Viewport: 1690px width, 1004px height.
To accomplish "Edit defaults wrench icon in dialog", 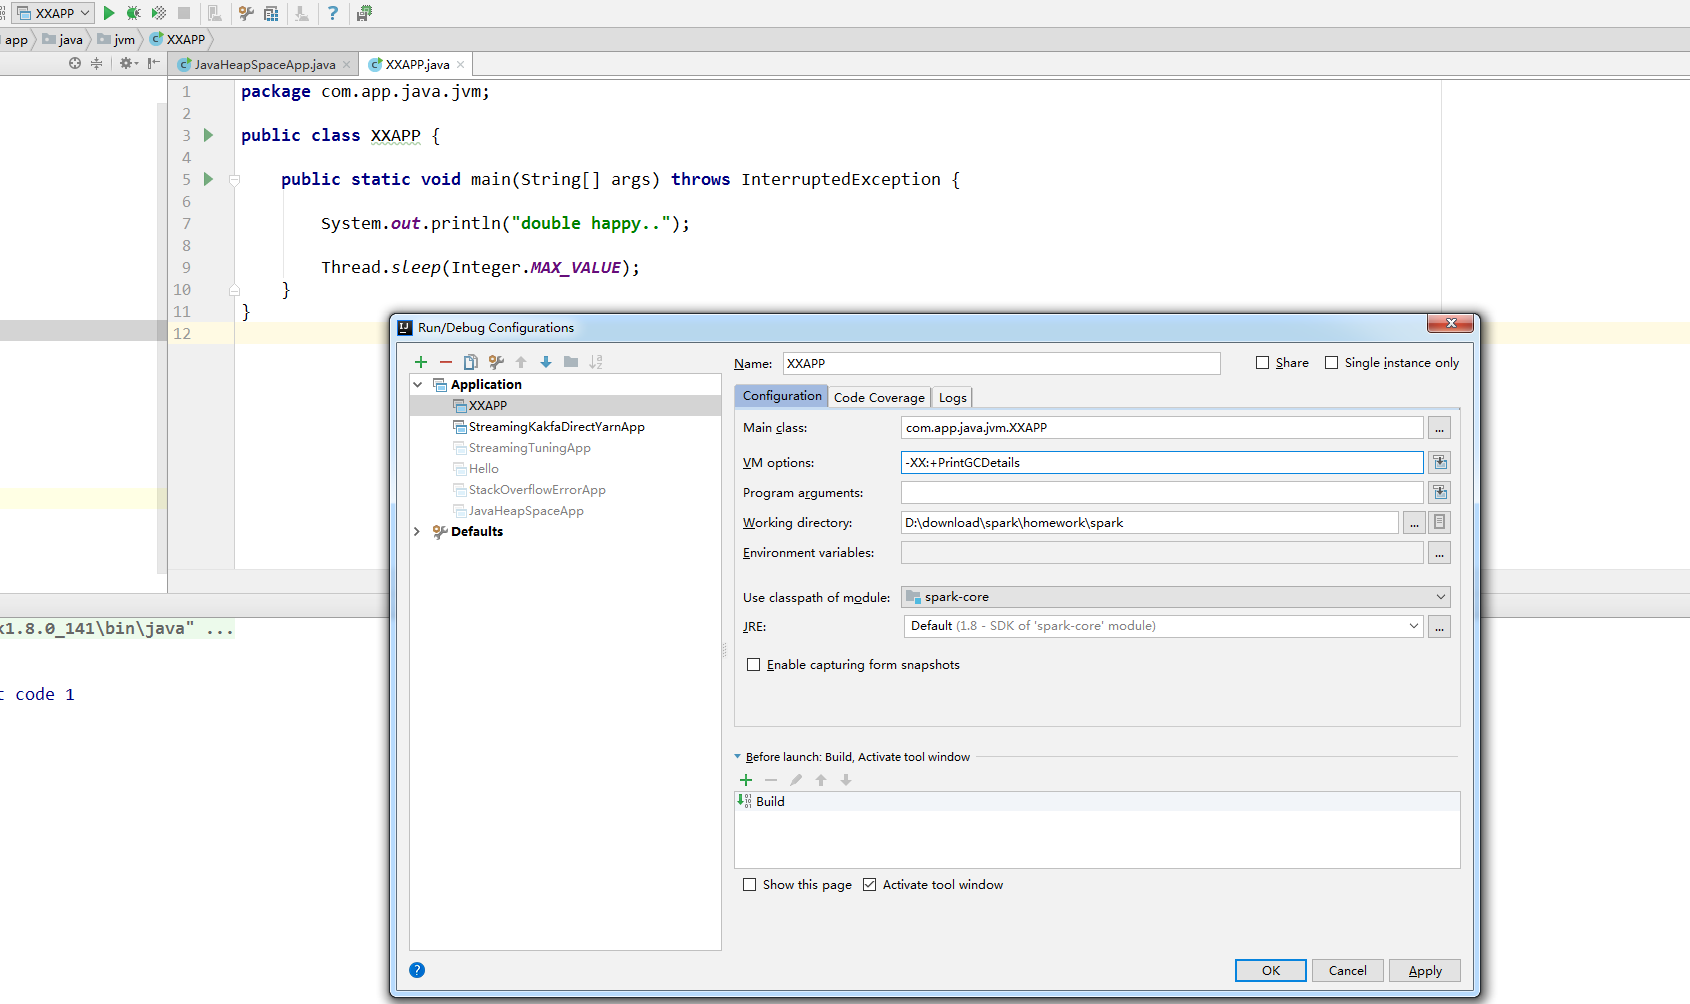I will [496, 362].
